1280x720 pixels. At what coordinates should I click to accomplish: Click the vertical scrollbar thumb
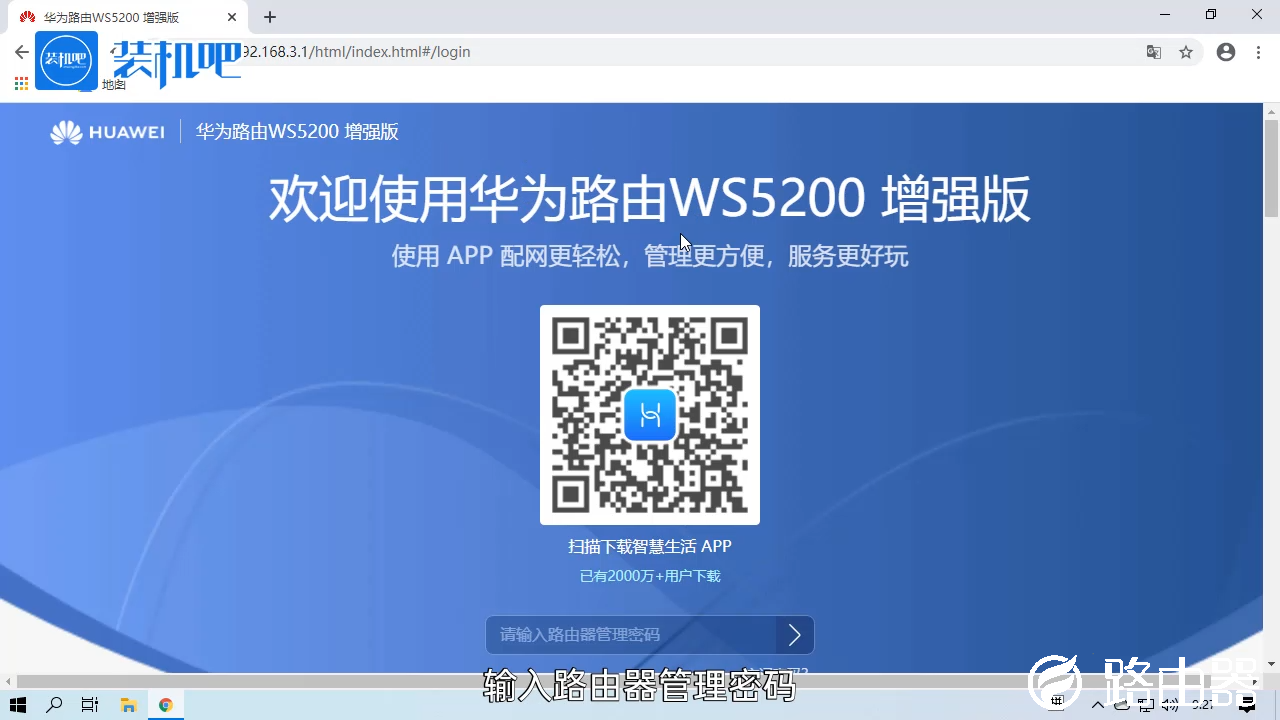[x=1271, y=166]
